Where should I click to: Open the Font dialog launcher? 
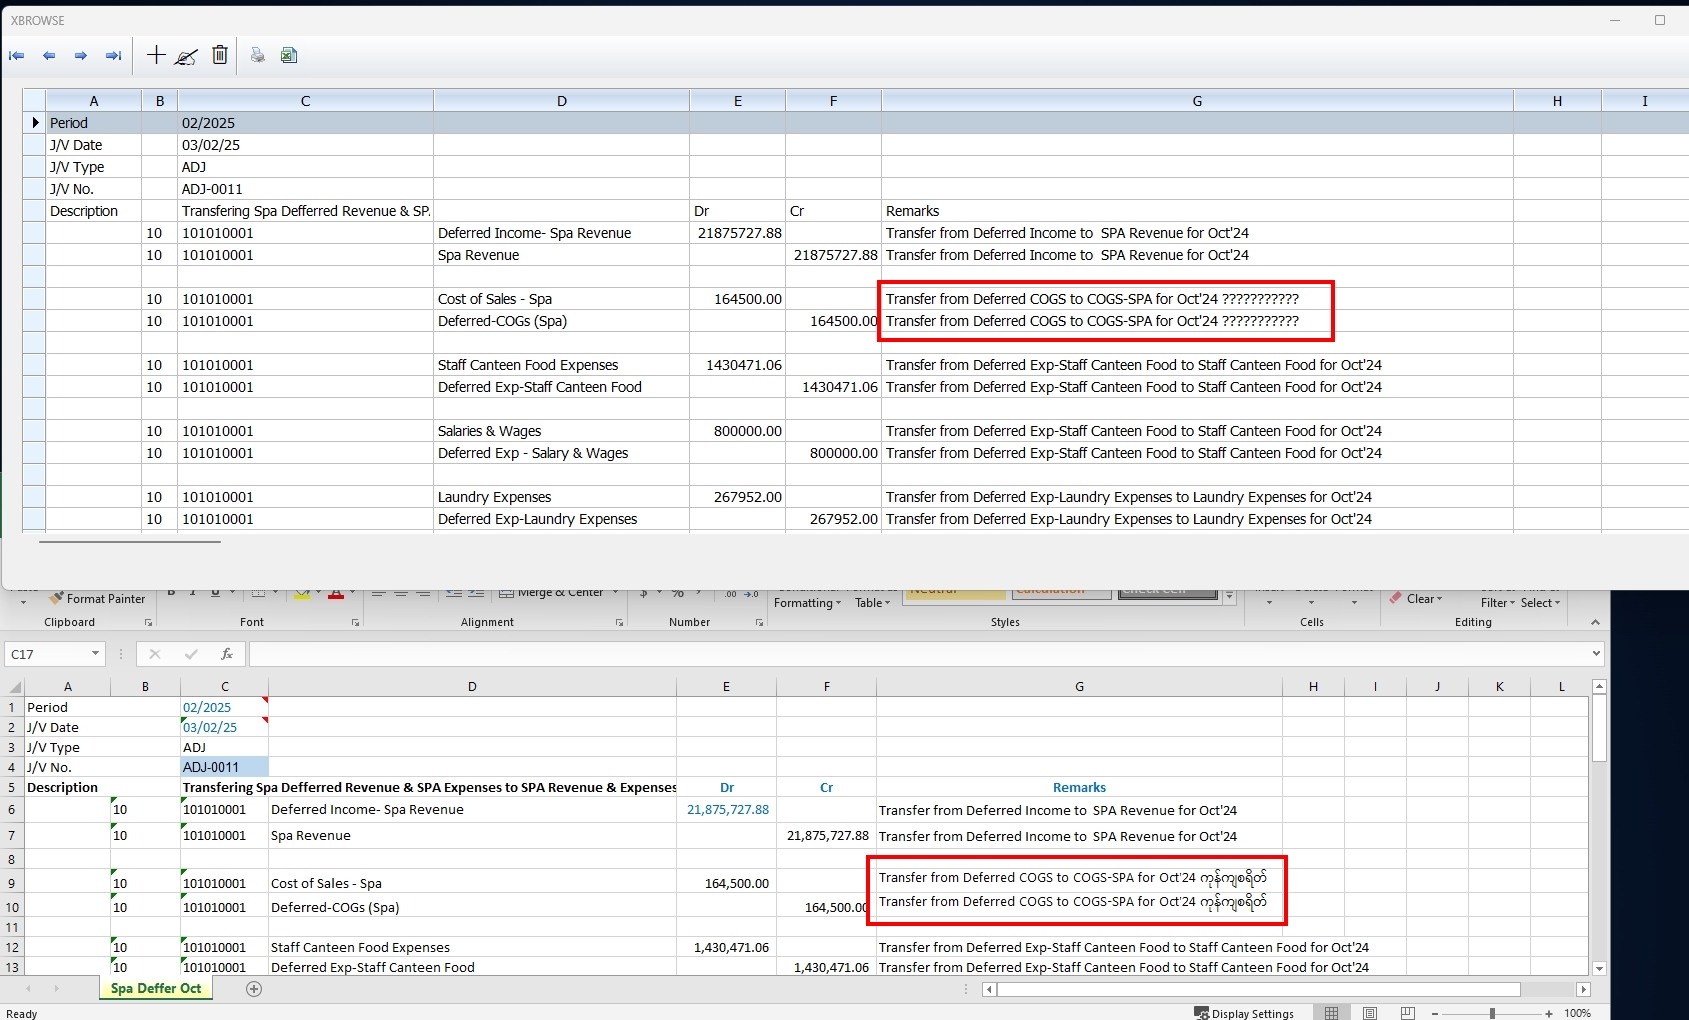pos(355,623)
